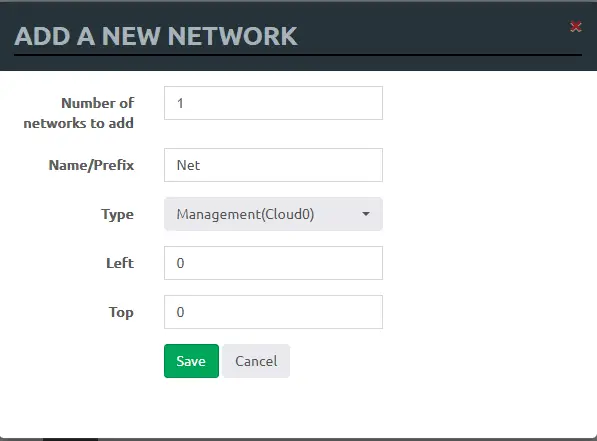Click the ADD A NEW NETWORK title
The height and width of the screenshot is (441, 597).
coord(156,36)
